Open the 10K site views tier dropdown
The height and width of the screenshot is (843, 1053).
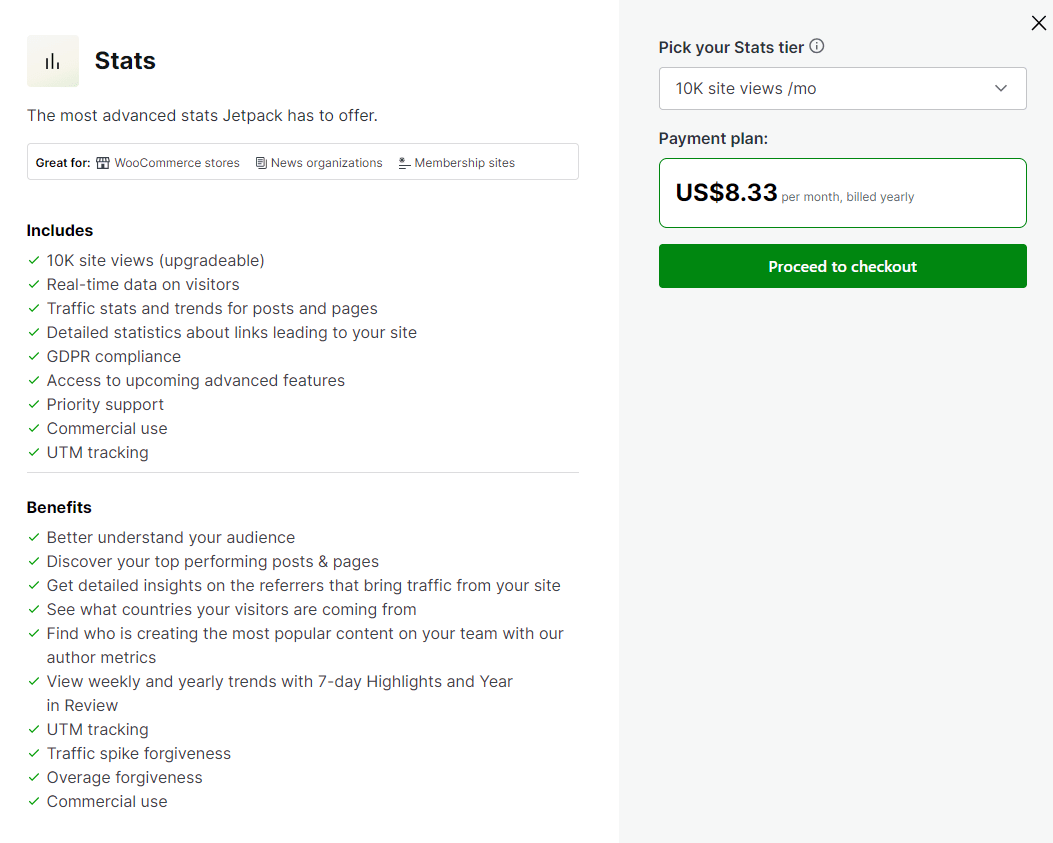click(x=842, y=89)
